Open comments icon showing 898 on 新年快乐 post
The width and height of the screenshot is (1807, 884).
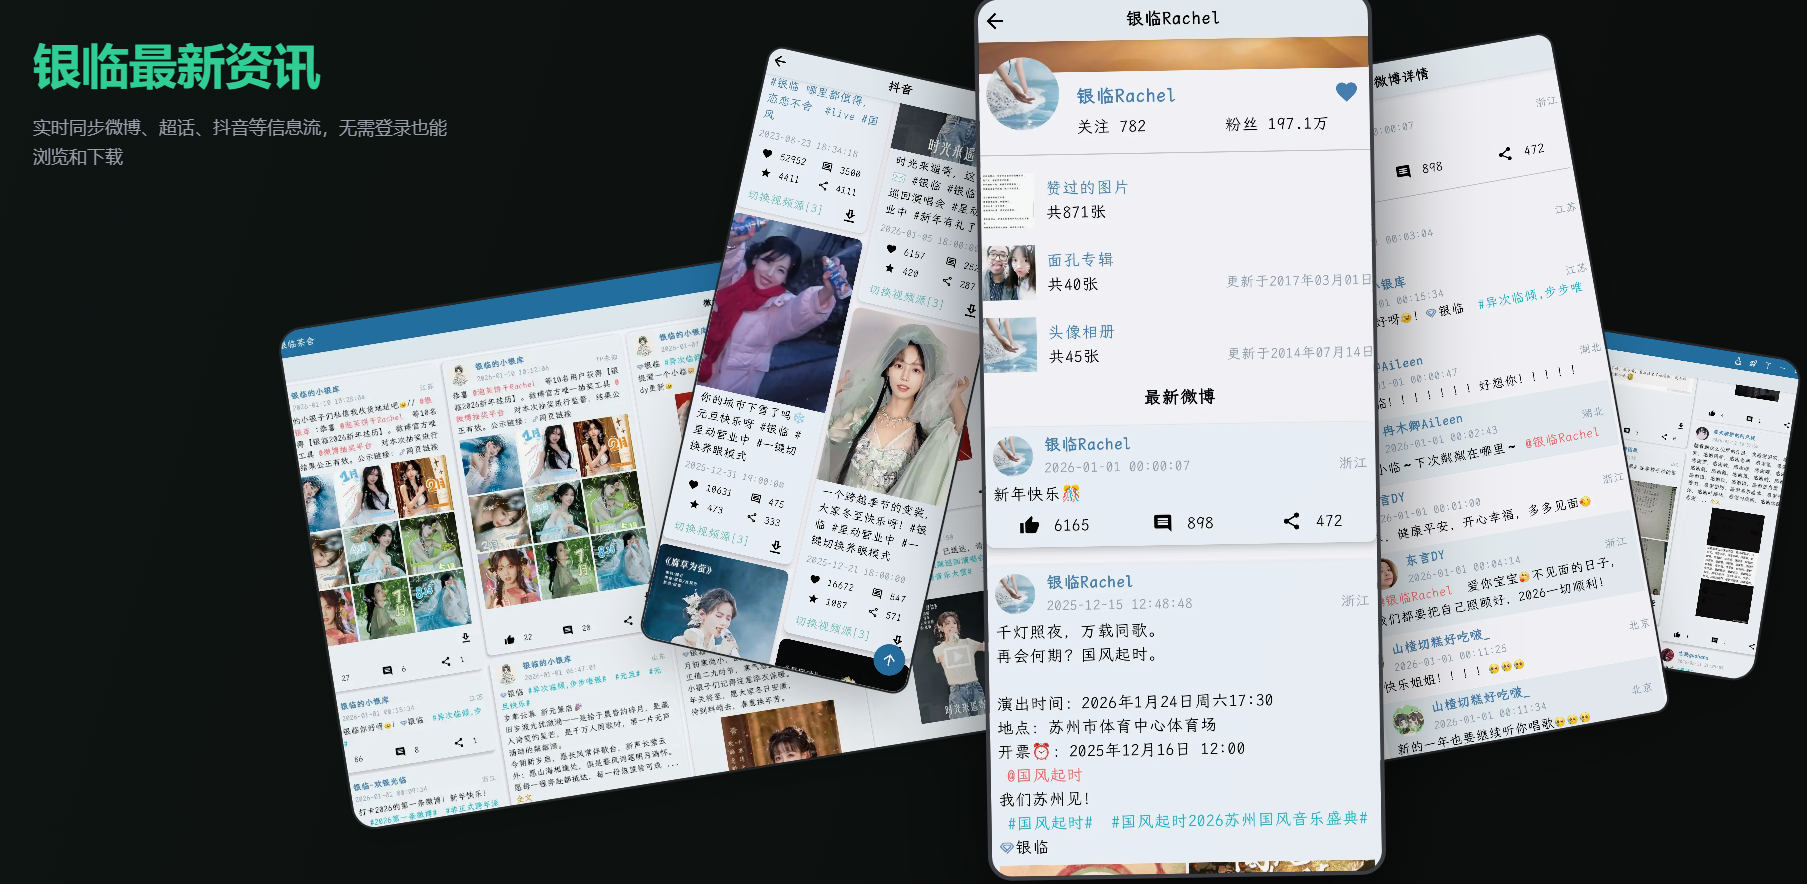pos(1163,523)
